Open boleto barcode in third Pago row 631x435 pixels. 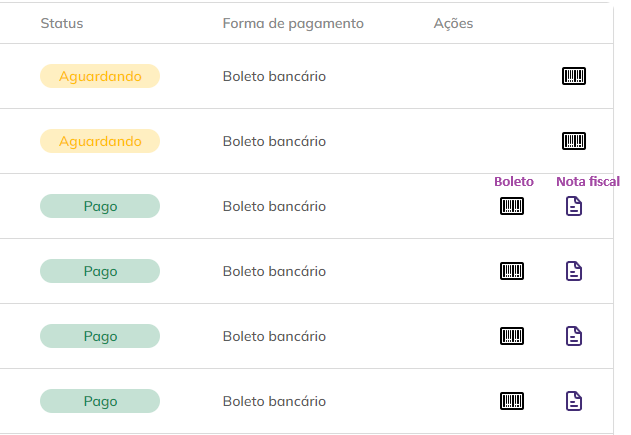pyautogui.click(x=512, y=336)
